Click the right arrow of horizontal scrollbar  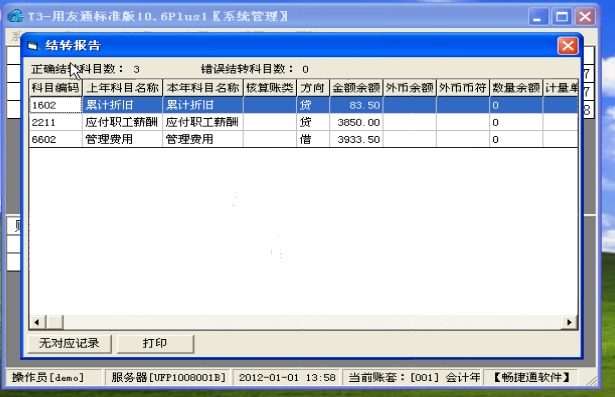pyautogui.click(x=569, y=322)
